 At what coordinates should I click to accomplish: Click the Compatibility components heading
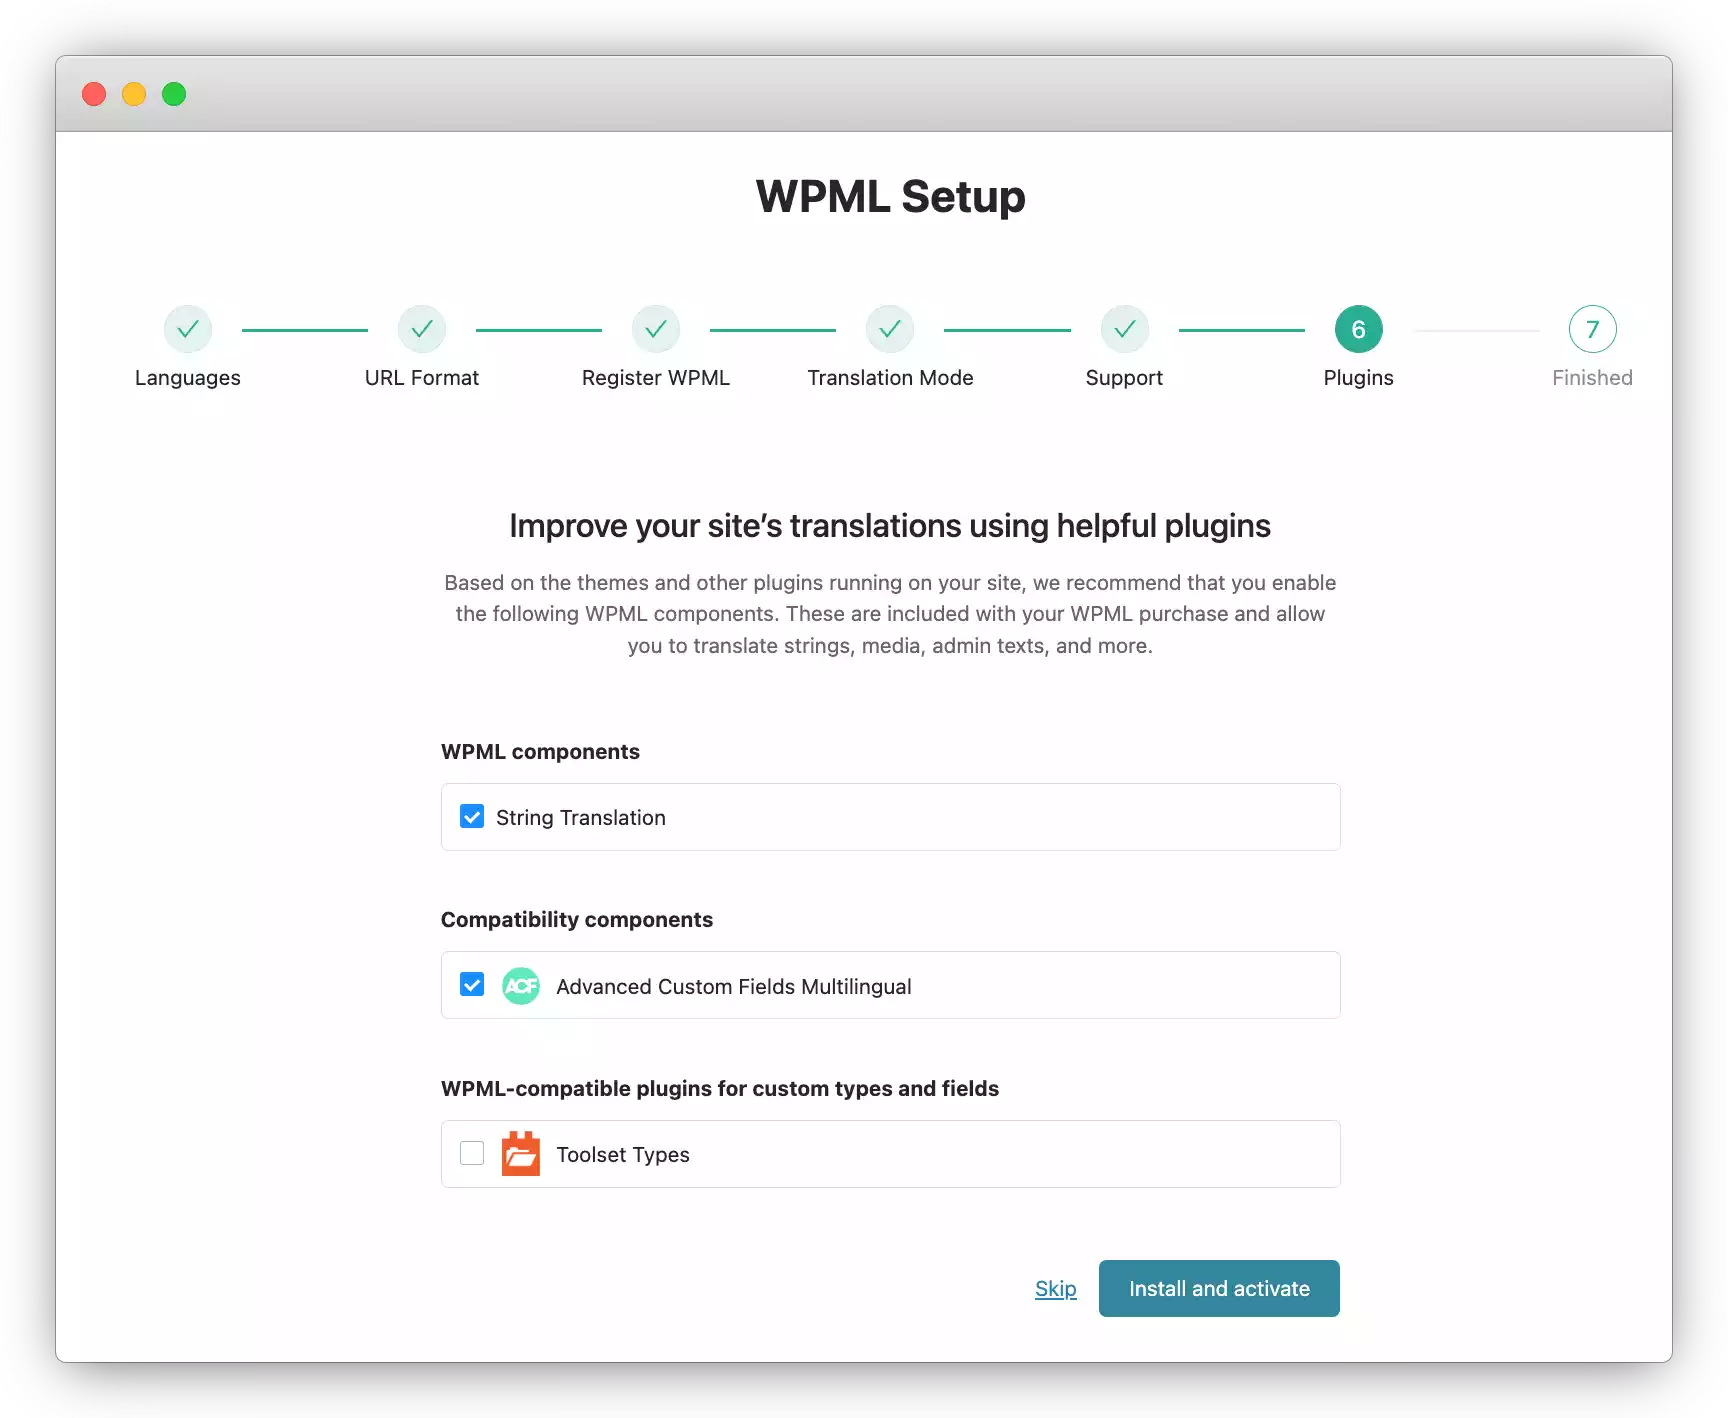pyautogui.click(x=577, y=920)
